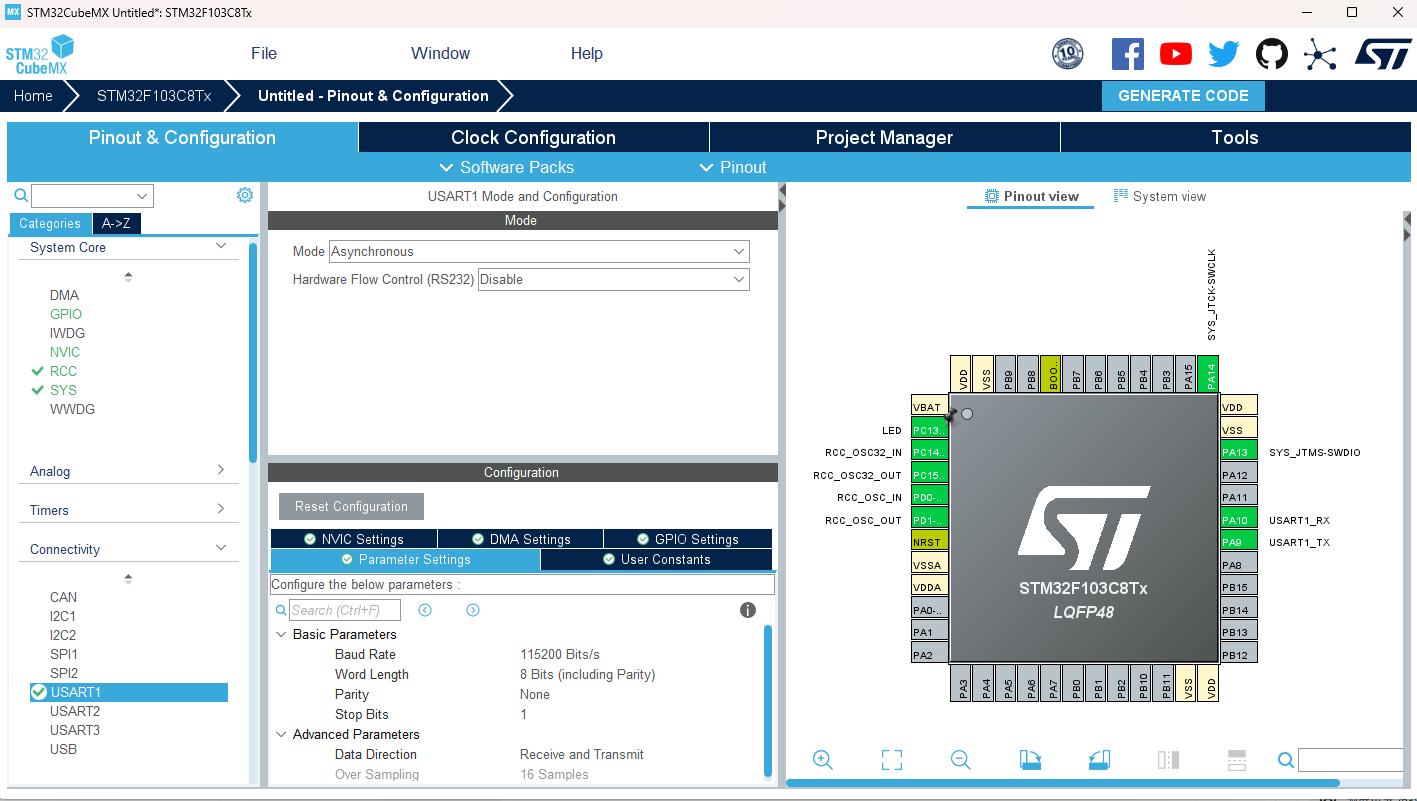Go to next search result arrow
This screenshot has height=801, width=1417.
473,610
